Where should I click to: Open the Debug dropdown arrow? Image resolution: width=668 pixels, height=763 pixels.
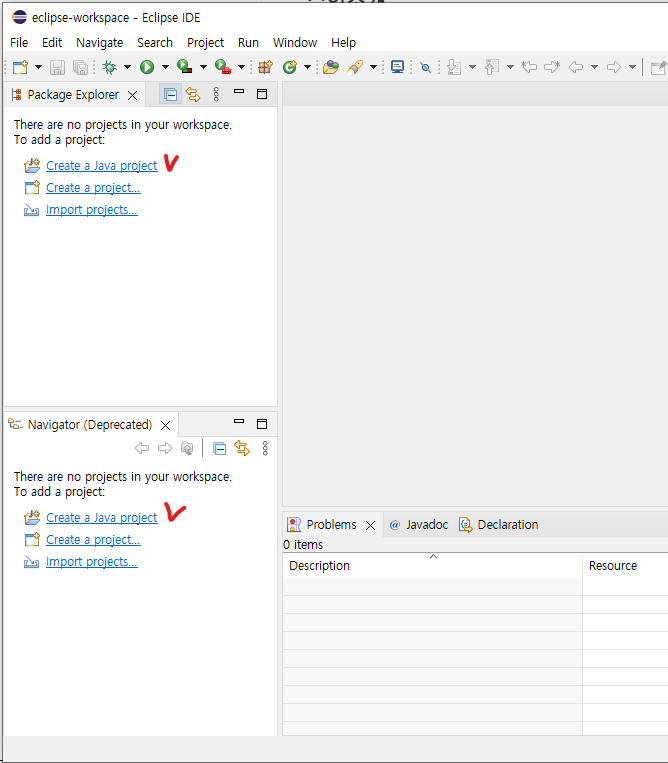pos(127,67)
